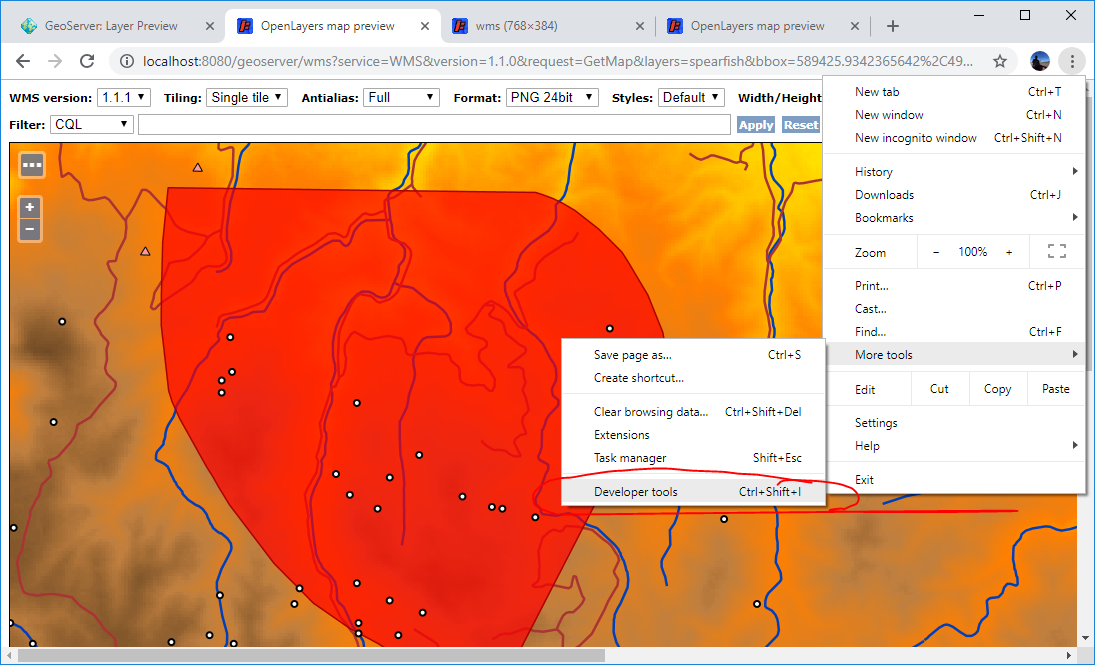Click Paste in the Edit row
Screen dimensions: 1095x665
coord(1055,389)
